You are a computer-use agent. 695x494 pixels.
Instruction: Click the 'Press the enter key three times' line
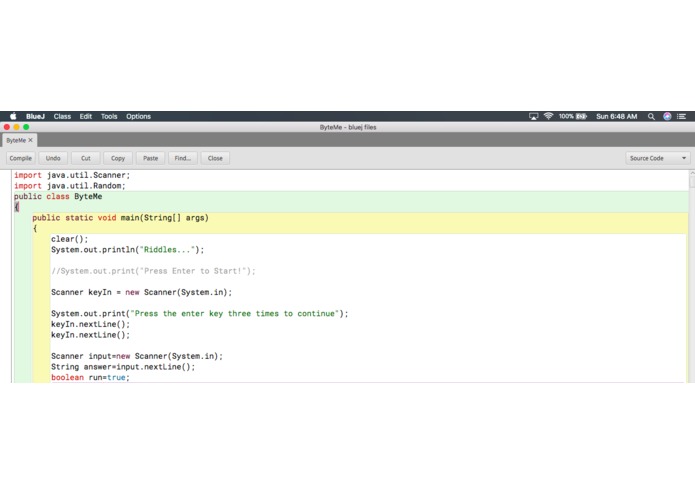tap(199, 313)
